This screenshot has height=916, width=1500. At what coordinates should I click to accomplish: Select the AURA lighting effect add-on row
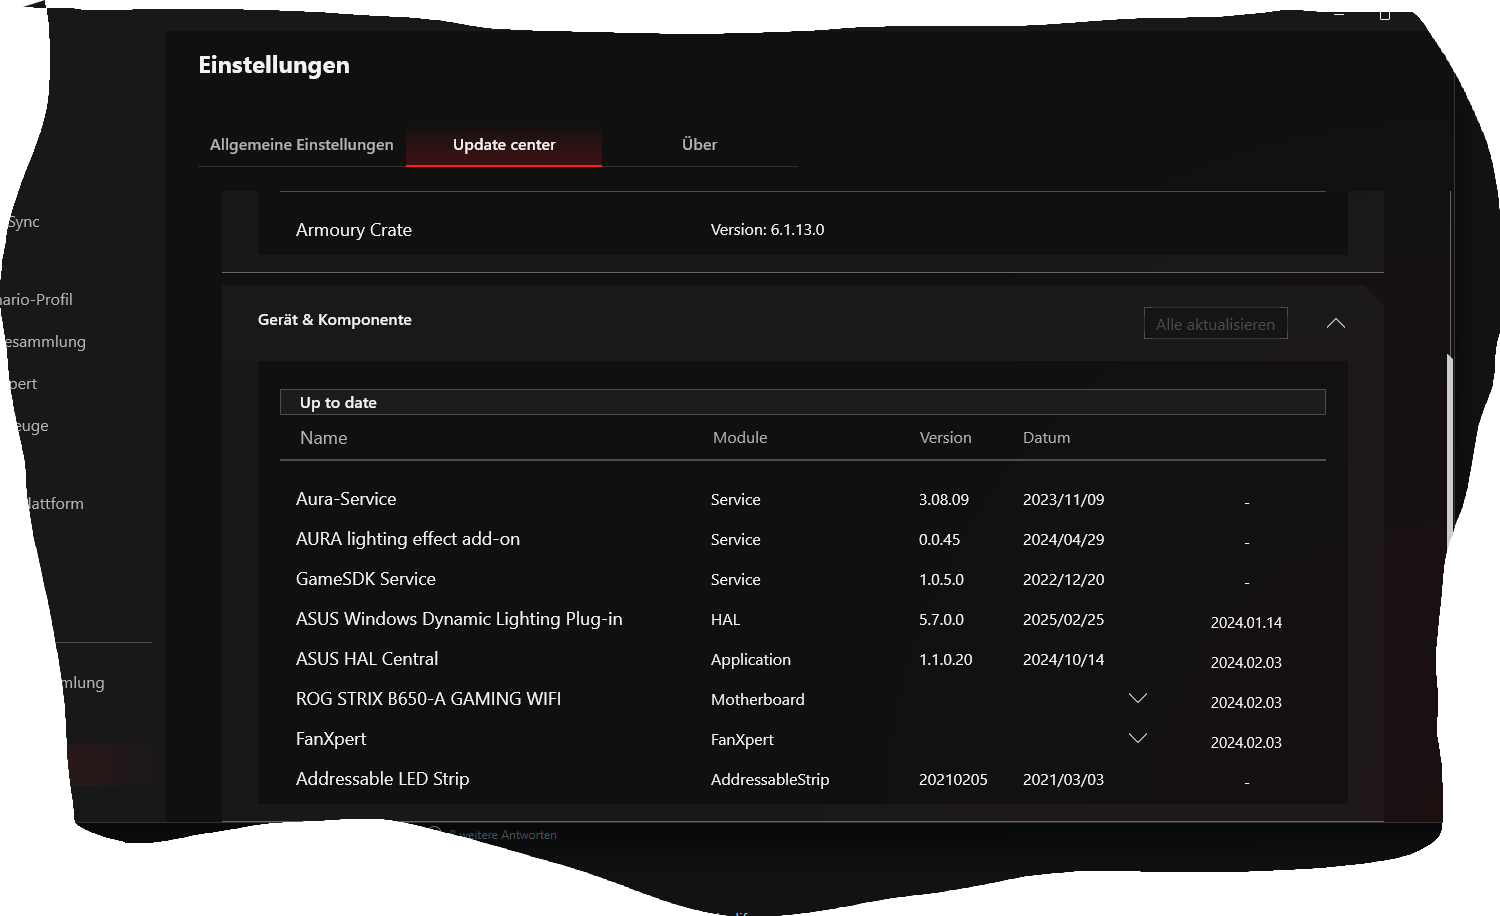click(408, 539)
